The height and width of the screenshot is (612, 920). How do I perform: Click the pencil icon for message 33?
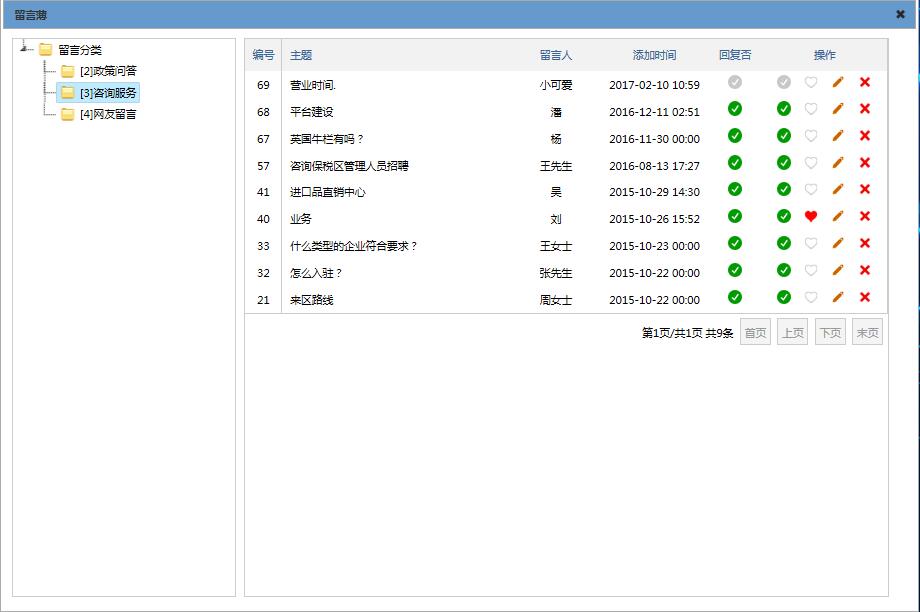[838, 243]
